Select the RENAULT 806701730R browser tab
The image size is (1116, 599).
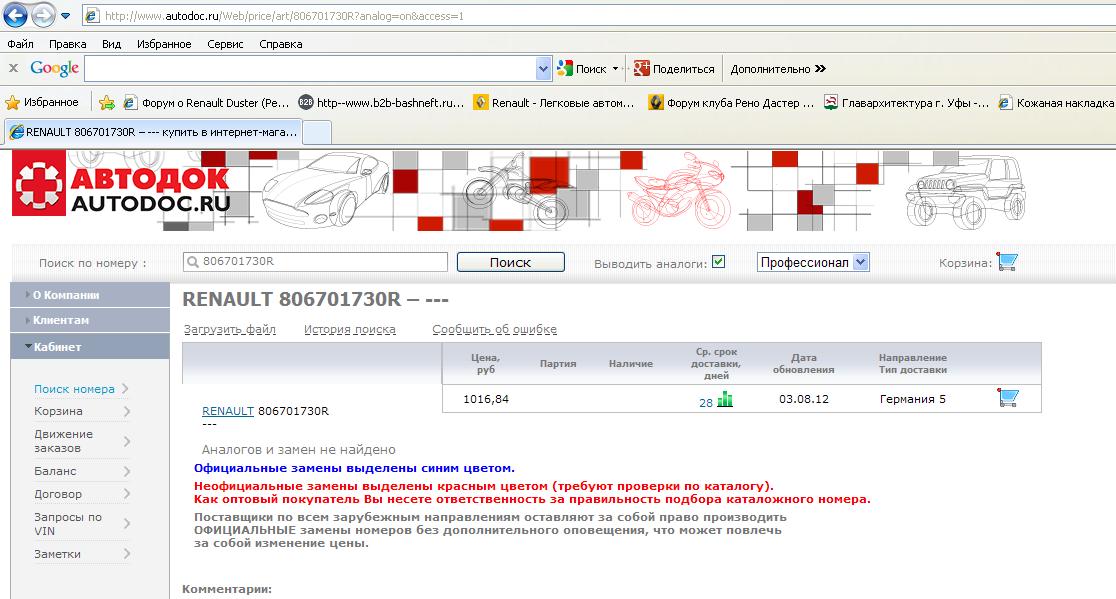coord(153,132)
